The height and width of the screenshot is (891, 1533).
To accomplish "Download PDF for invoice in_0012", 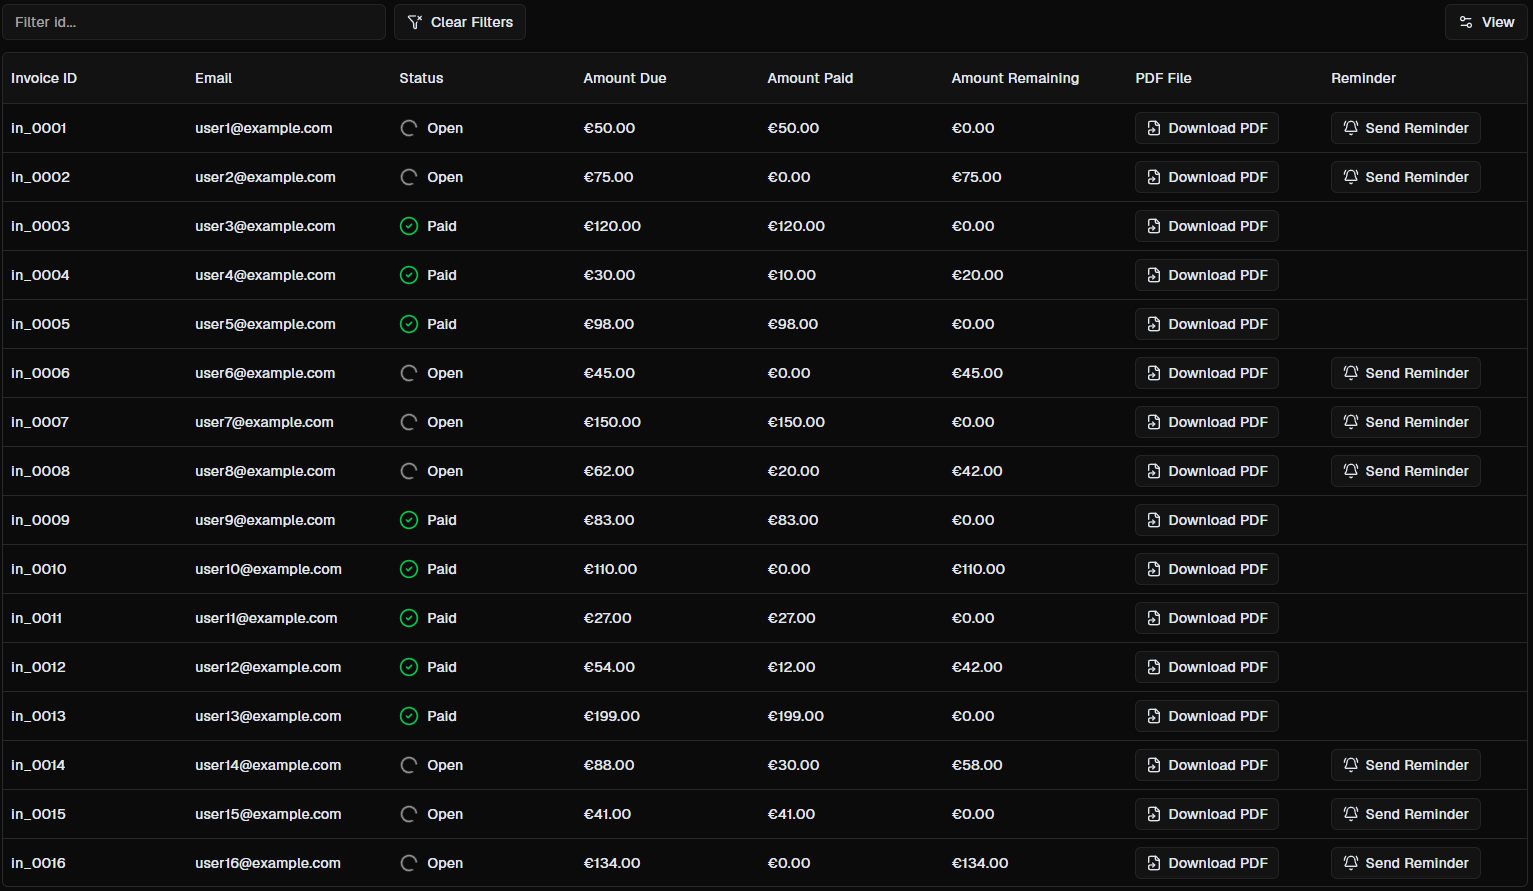I will tap(1206, 667).
